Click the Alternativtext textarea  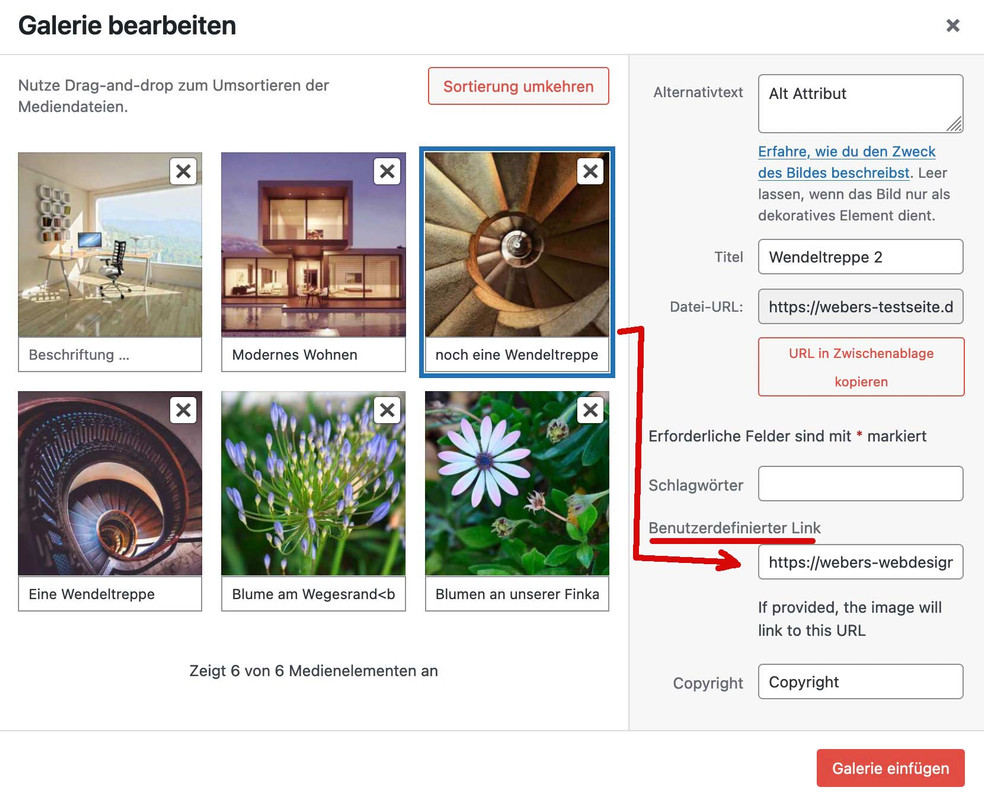(860, 104)
